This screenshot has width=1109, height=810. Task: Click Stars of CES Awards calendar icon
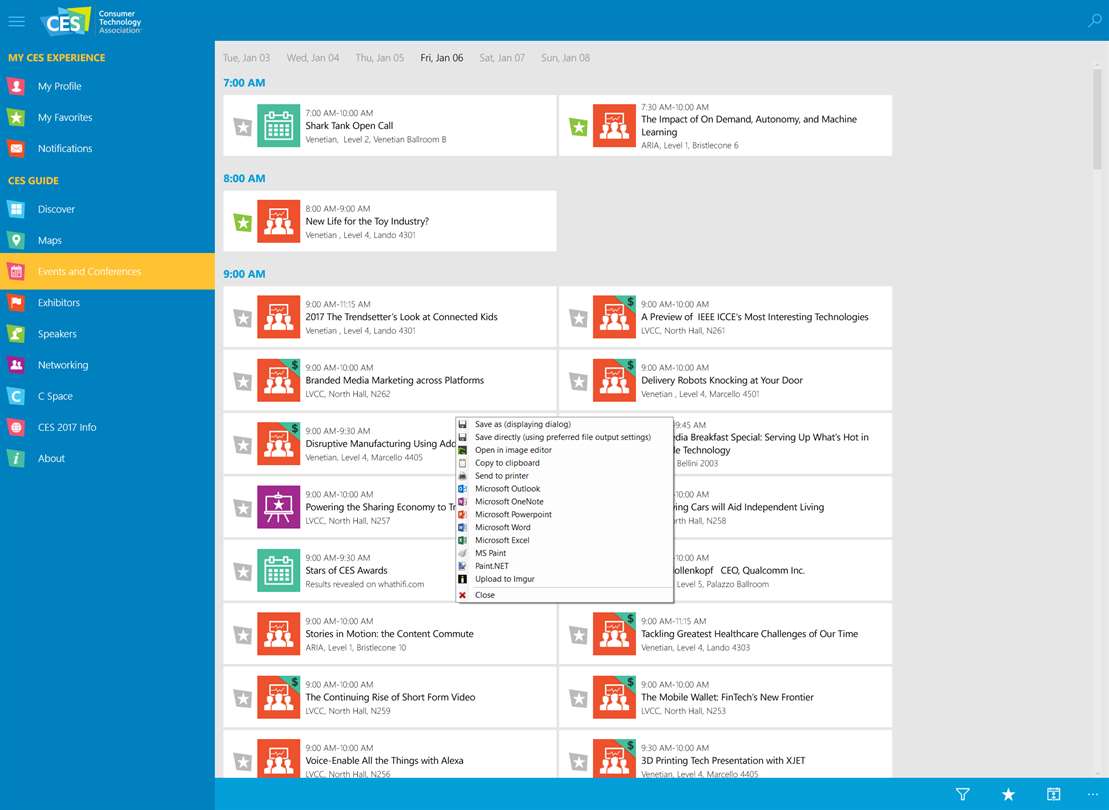(279, 570)
